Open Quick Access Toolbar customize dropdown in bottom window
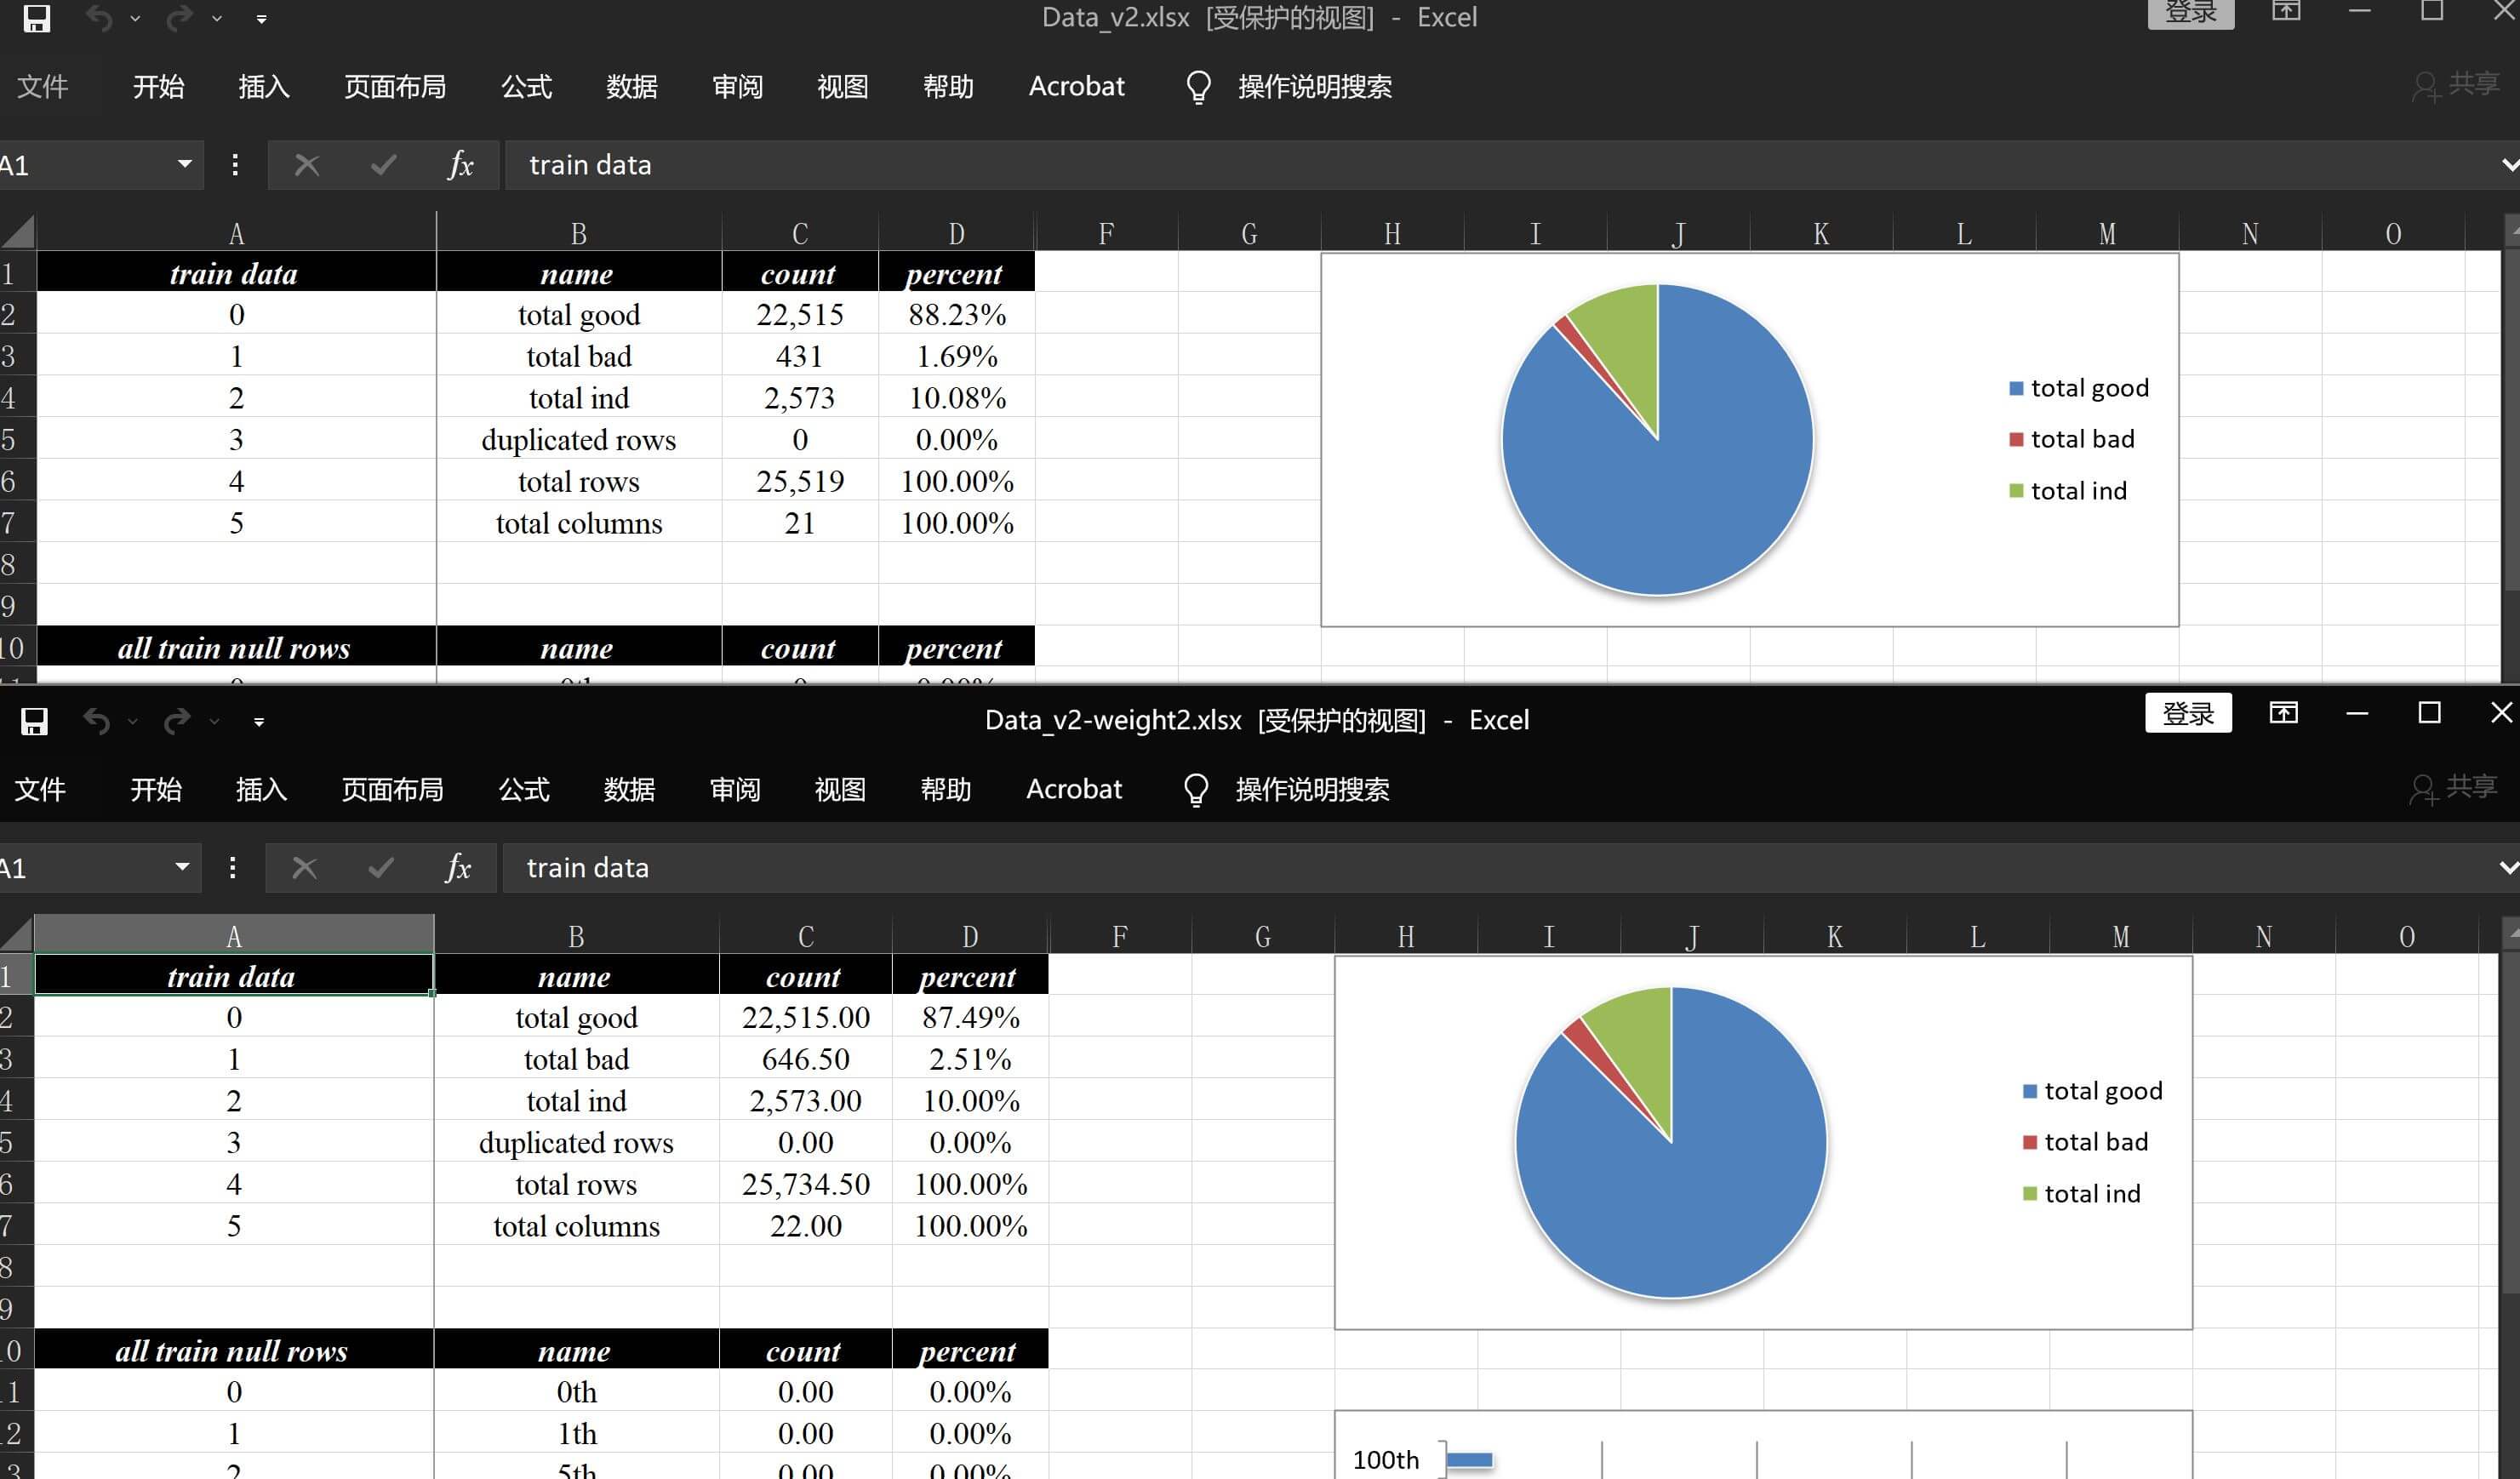The width and height of the screenshot is (2520, 1479). tap(259, 722)
